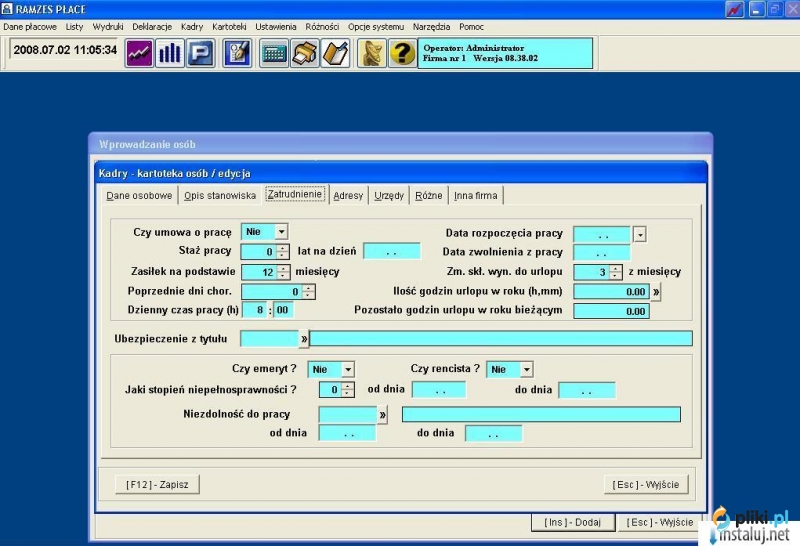The image size is (800, 546).
Task: Open the Opcje systemu menu
Action: point(376,27)
